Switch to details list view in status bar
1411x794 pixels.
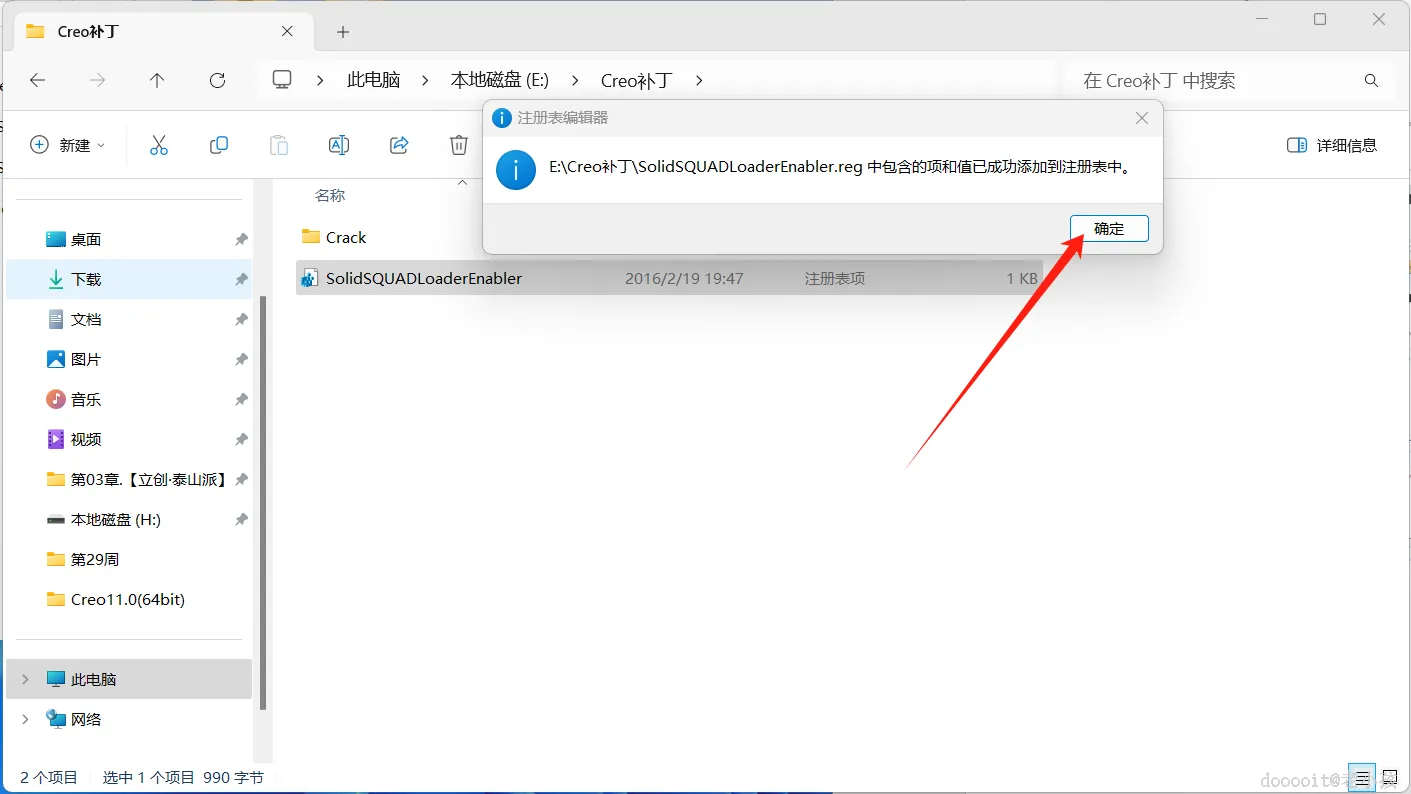1363,777
